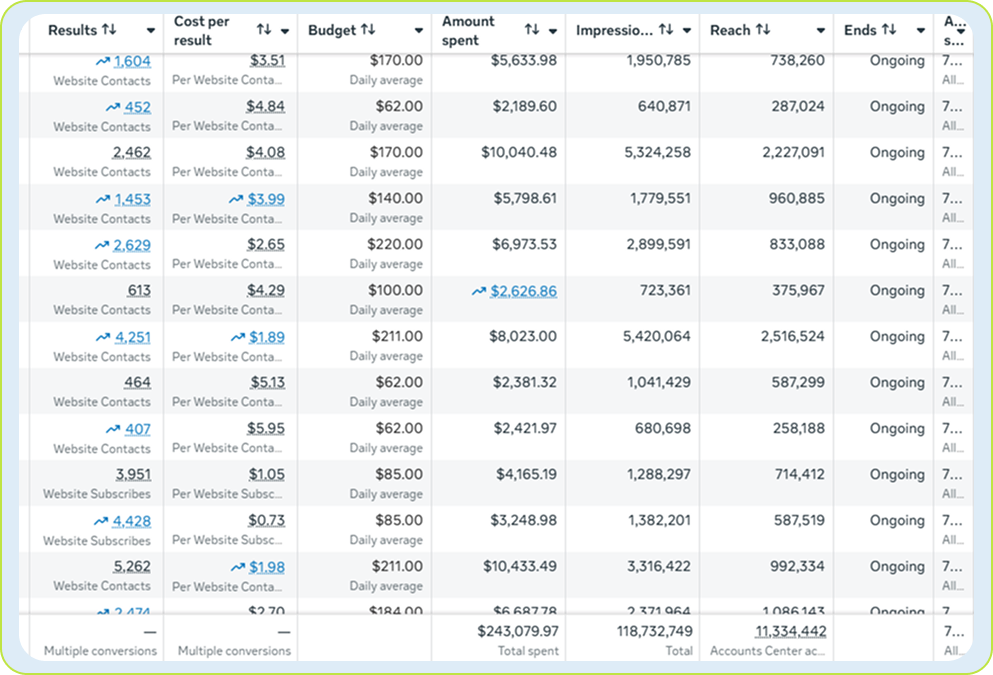Screen dimensions: 993x675
Task: Click sort arrows icon on Reach column
Action: point(763,30)
